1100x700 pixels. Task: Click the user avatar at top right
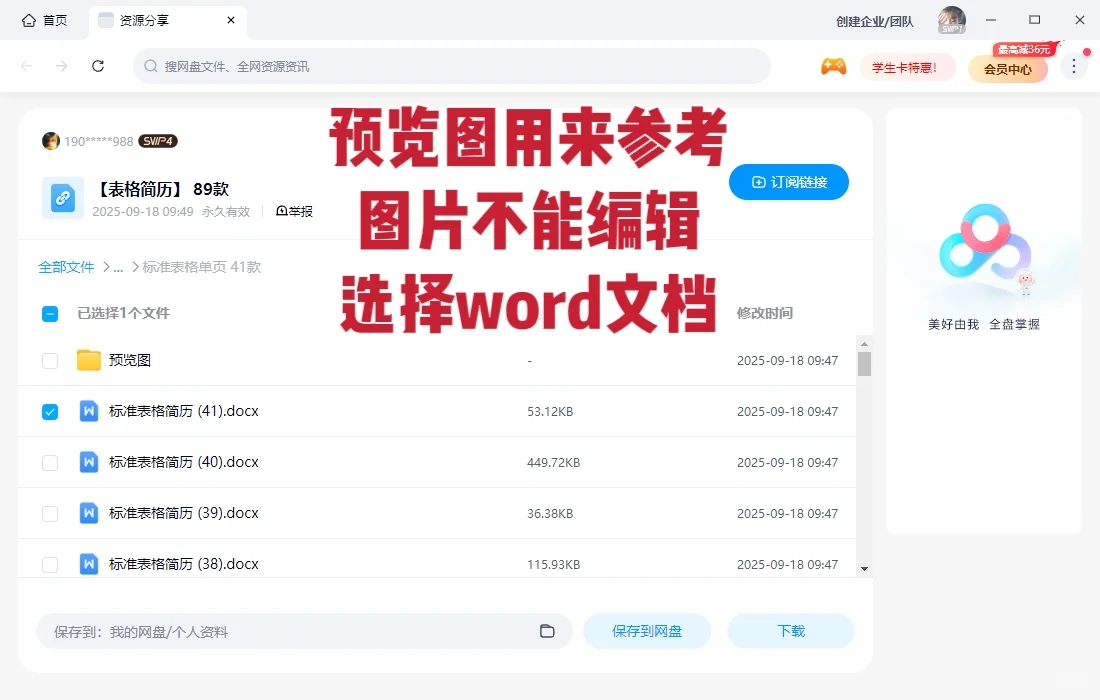click(951, 20)
